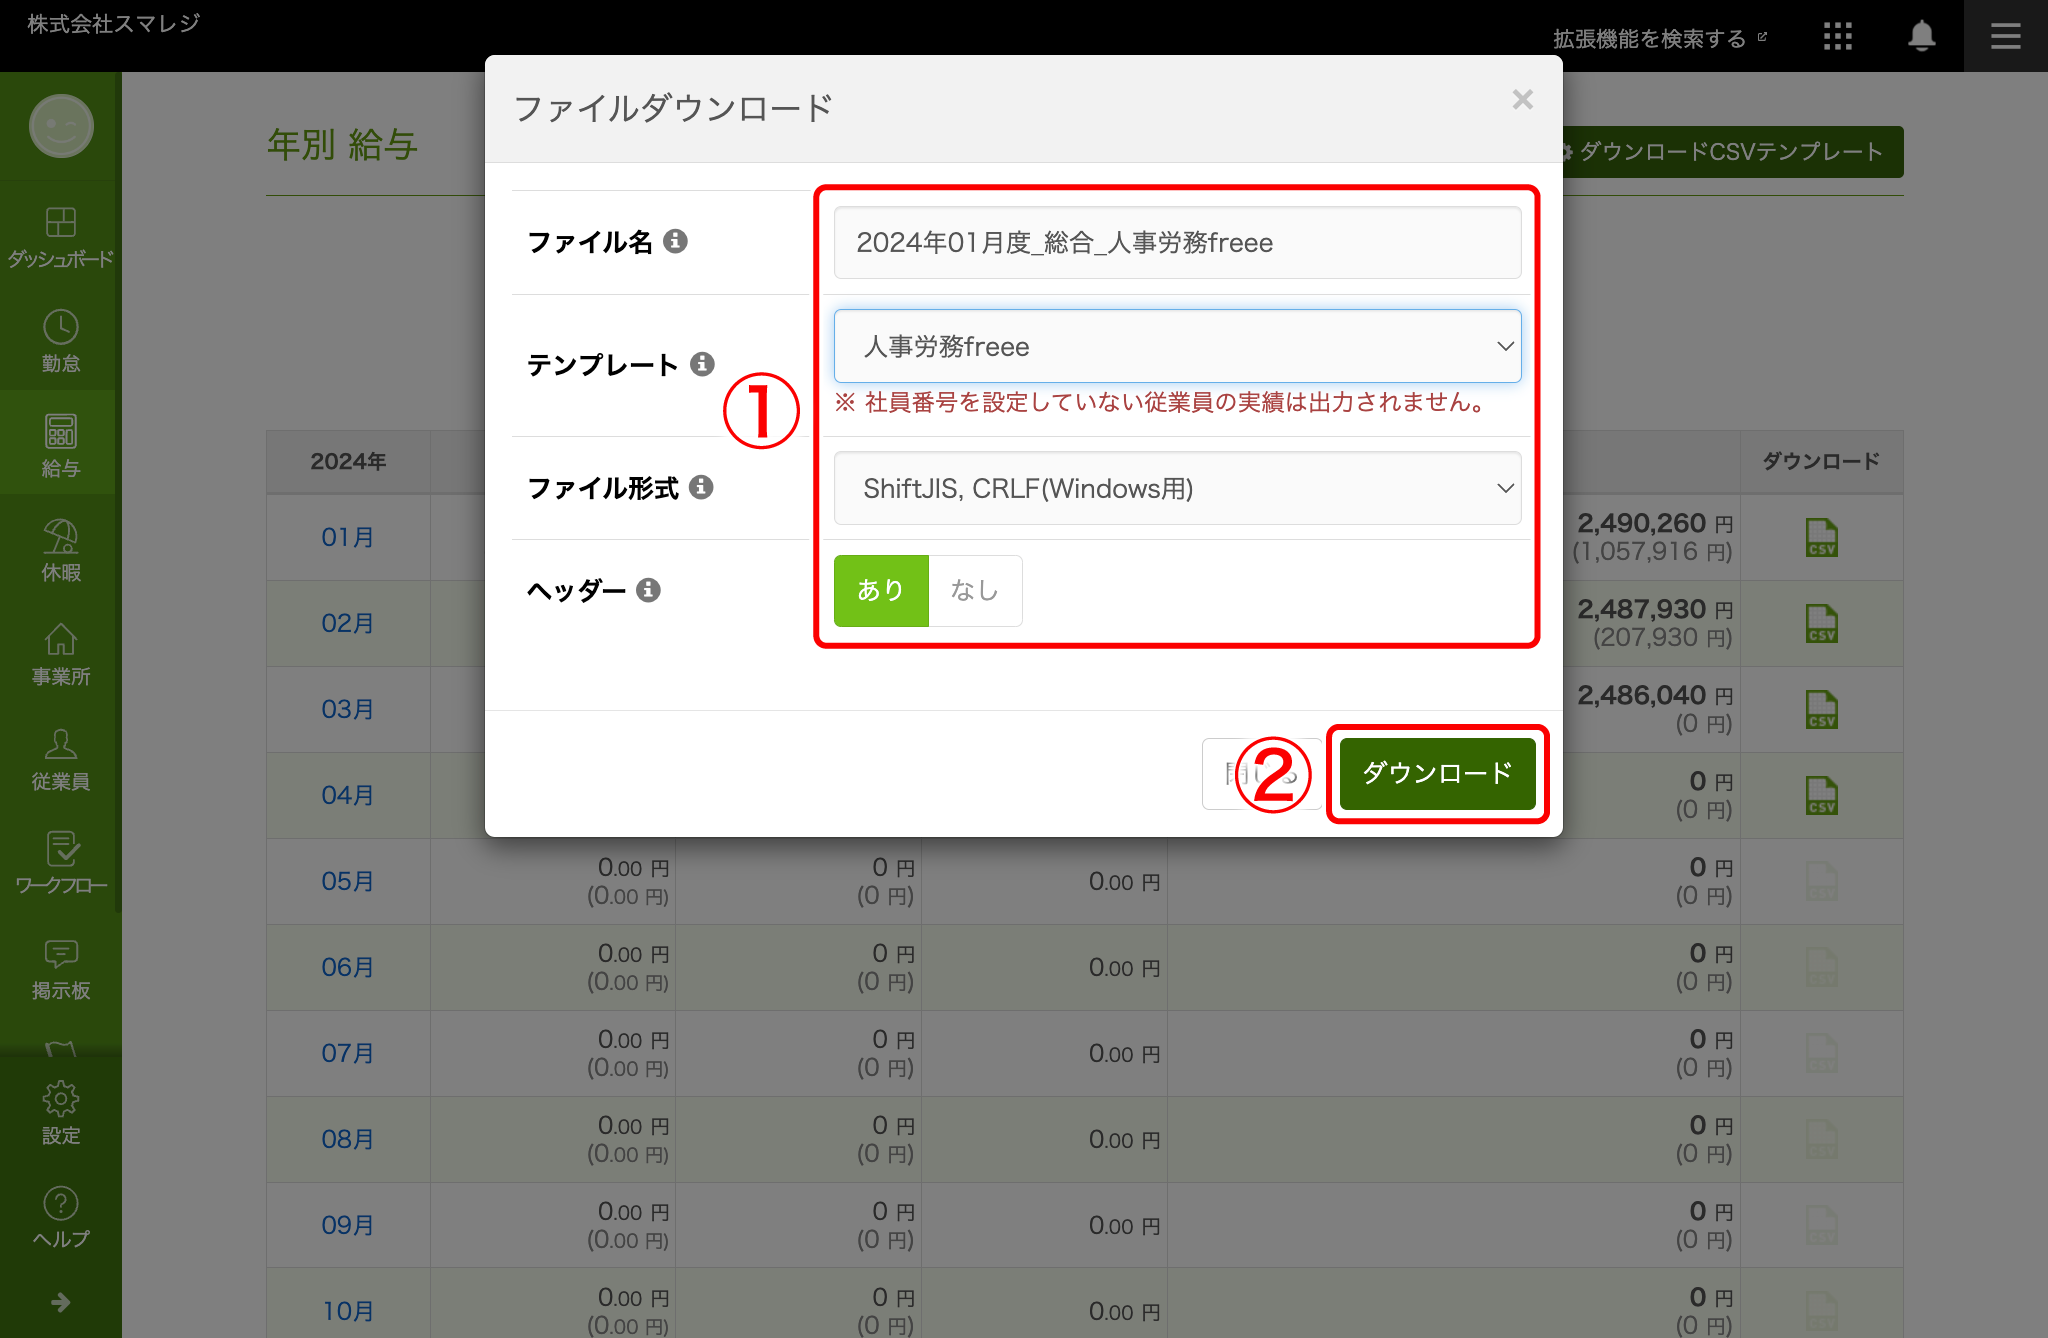Open notifications bell icon
This screenshot has width=2048, height=1338.
1921,37
